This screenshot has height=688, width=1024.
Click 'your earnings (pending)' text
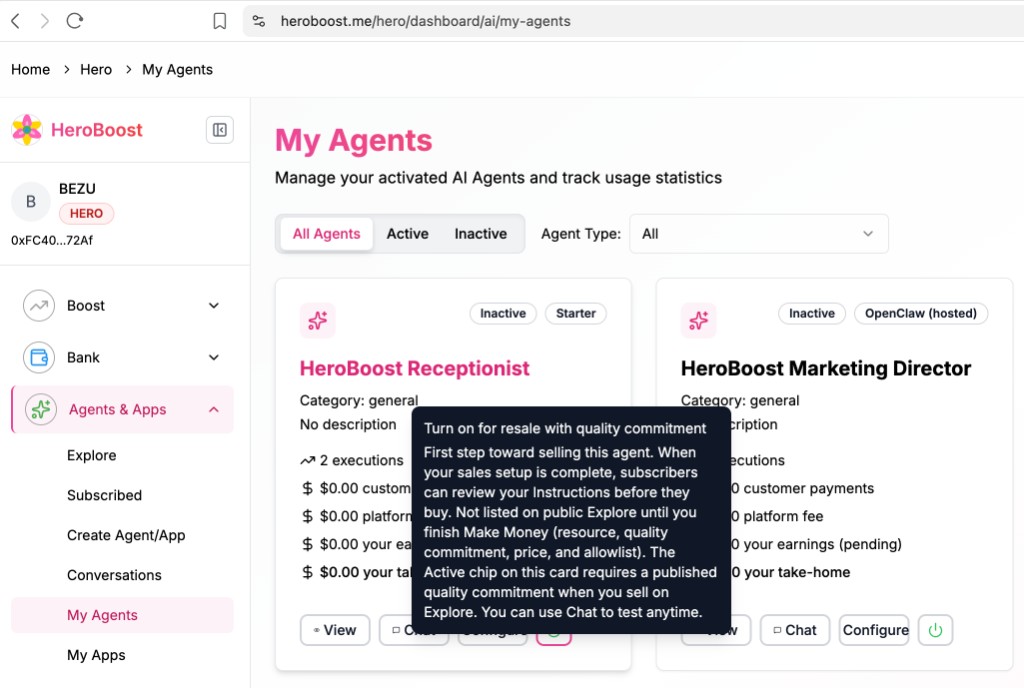[823, 544]
